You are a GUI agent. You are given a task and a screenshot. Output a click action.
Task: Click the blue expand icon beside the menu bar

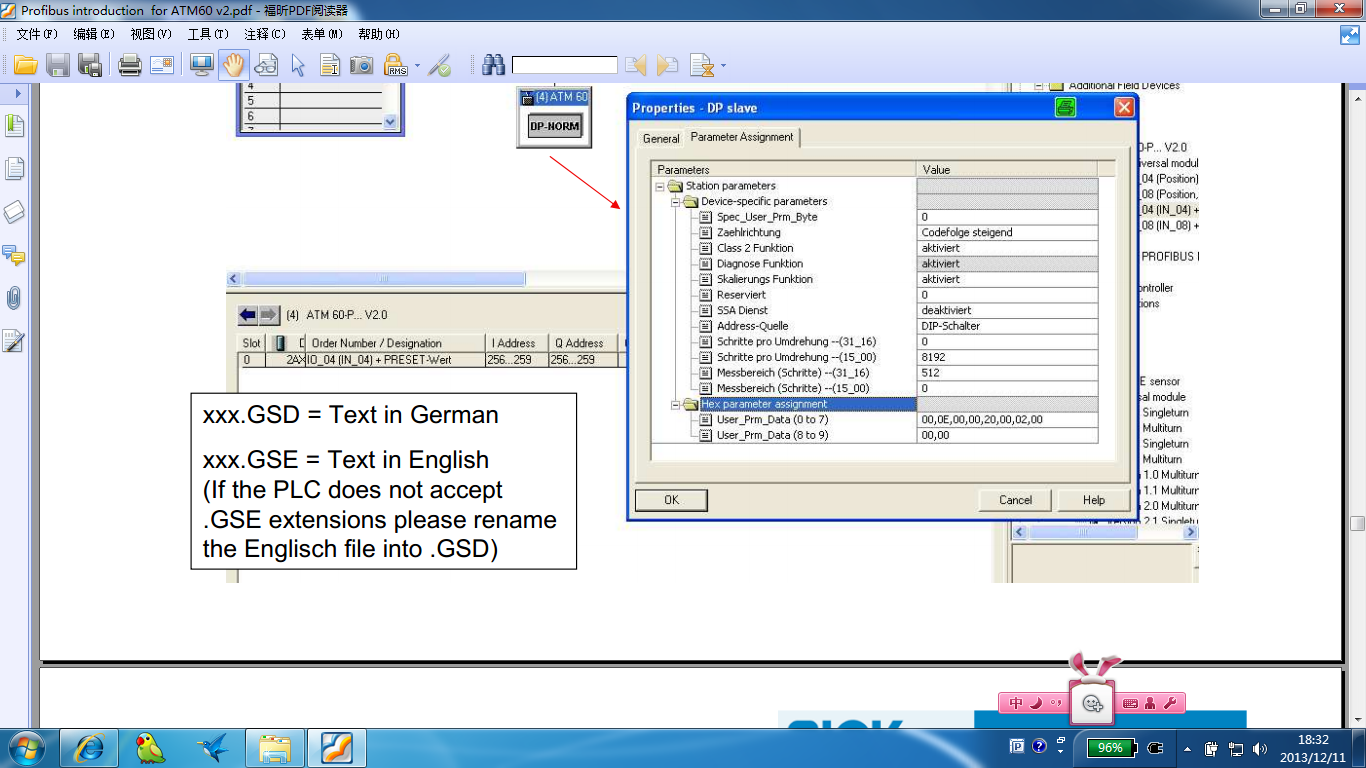(x=1350, y=35)
